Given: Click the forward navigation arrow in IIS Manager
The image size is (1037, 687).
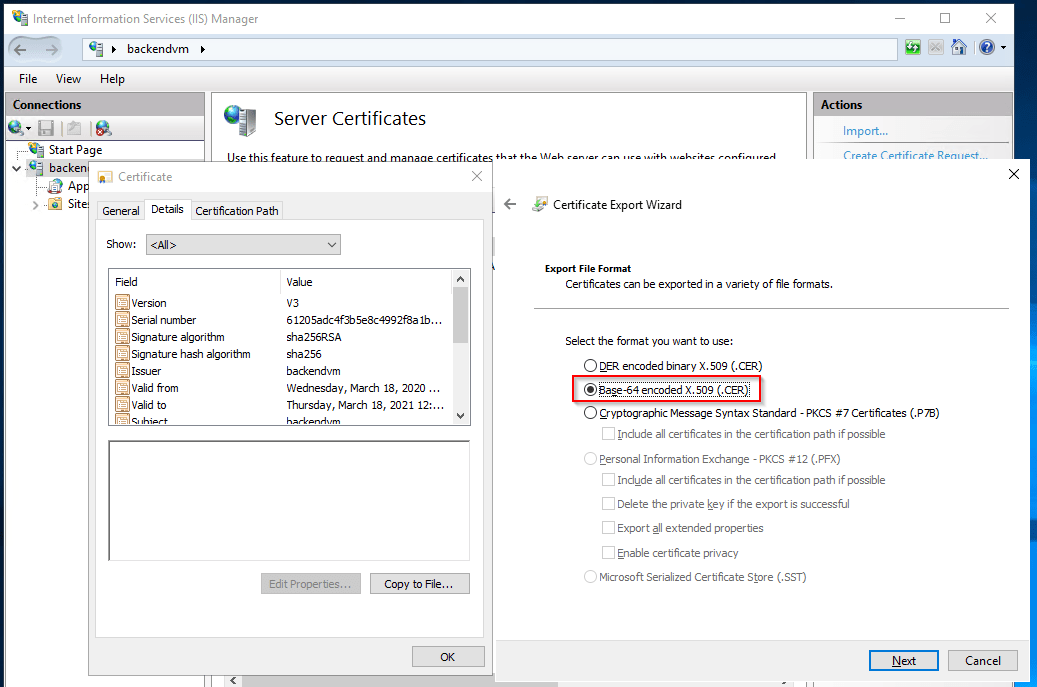Looking at the screenshot, I should (x=52, y=50).
